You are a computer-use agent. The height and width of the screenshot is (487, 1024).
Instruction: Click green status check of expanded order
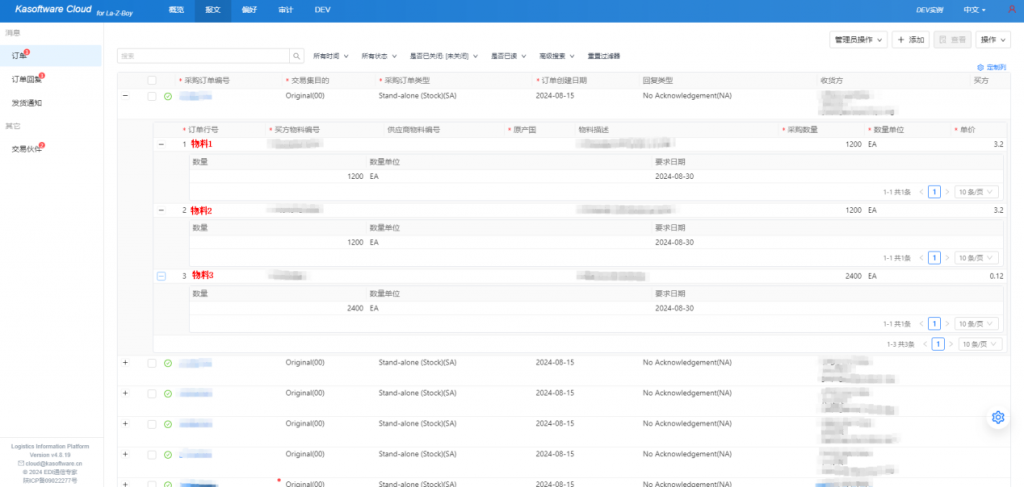[168, 97]
